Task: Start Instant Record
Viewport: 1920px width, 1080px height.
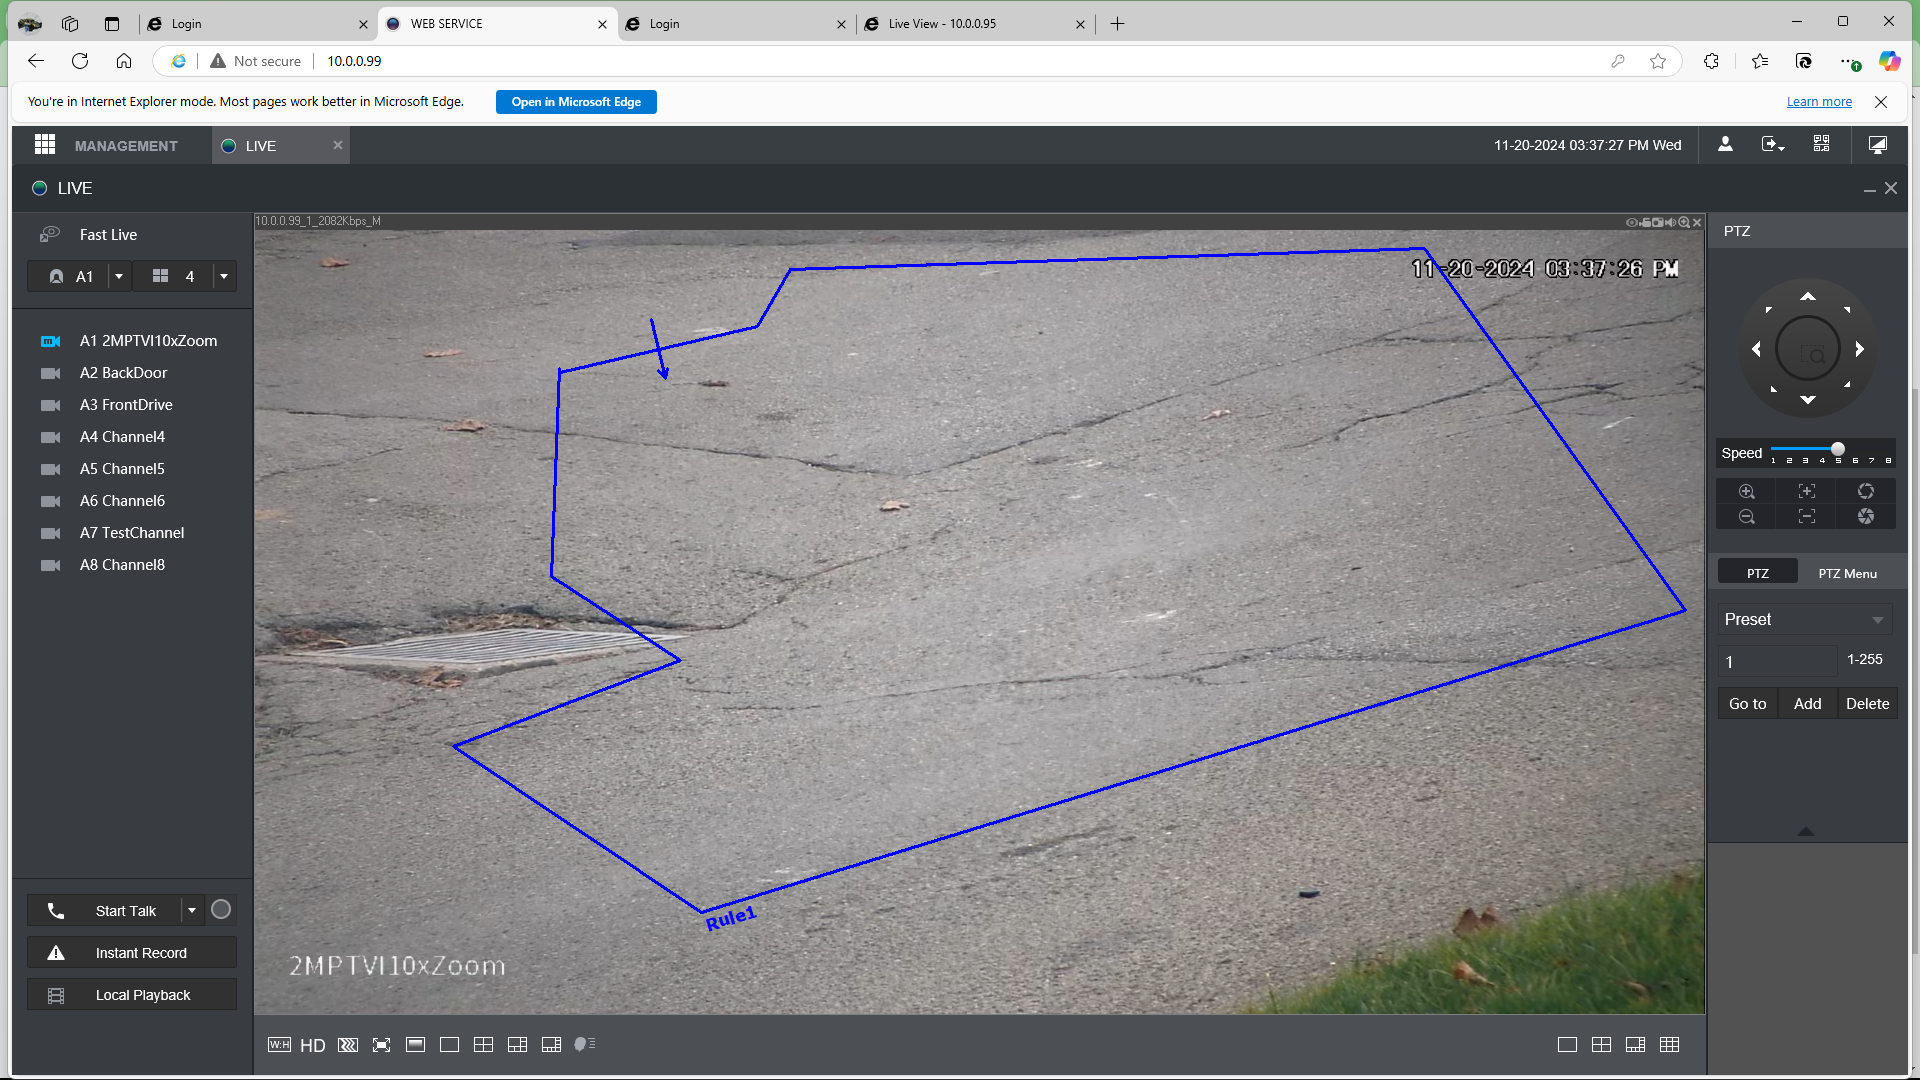Action: pyautogui.click(x=132, y=953)
